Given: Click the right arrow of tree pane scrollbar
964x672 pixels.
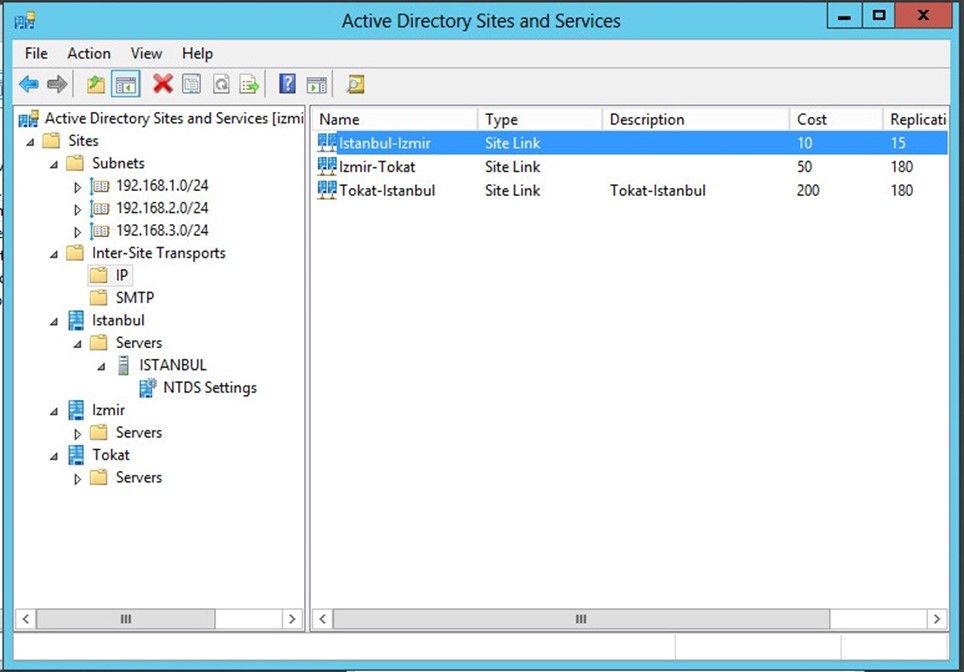Looking at the screenshot, I should pyautogui.click(x=292, y=619).
